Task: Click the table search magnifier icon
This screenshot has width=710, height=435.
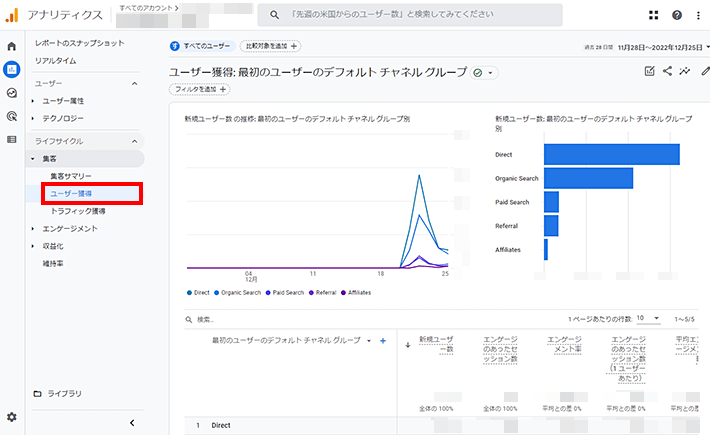Action: [189, 320]
